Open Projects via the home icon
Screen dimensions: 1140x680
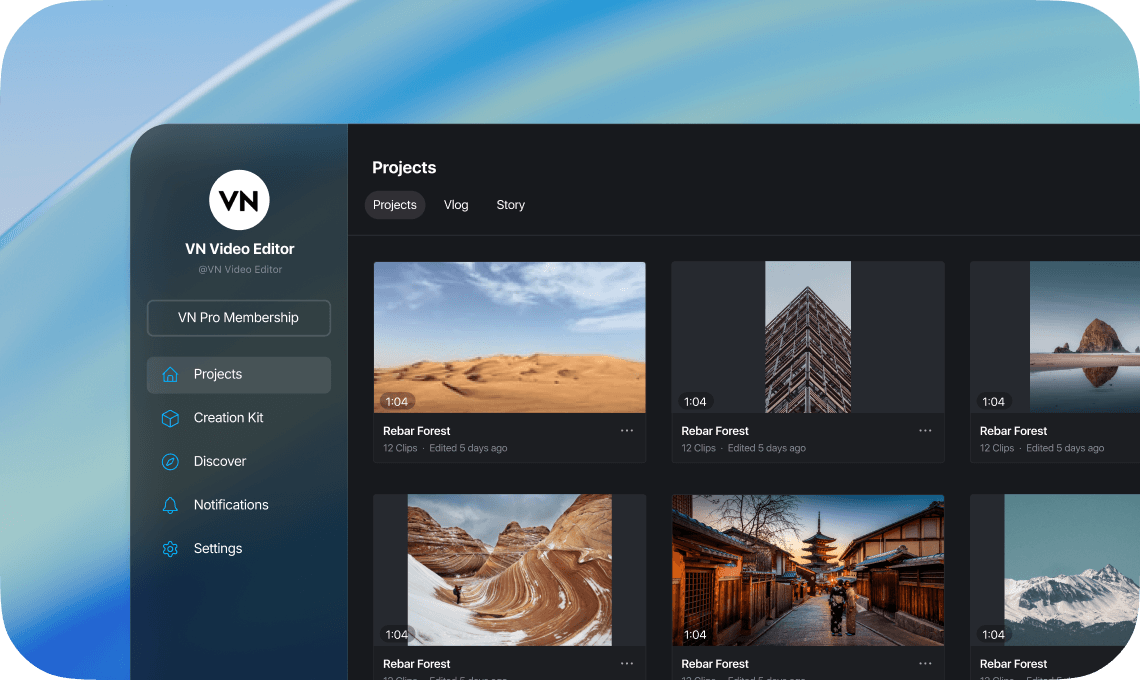170,375
